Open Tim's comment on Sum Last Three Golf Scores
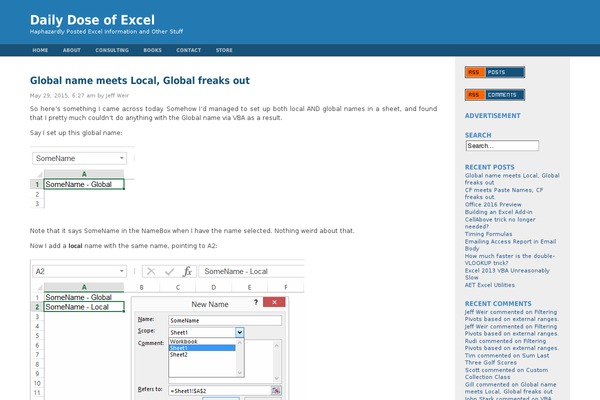The image size is (600, 400). click(x=507, y=359)
